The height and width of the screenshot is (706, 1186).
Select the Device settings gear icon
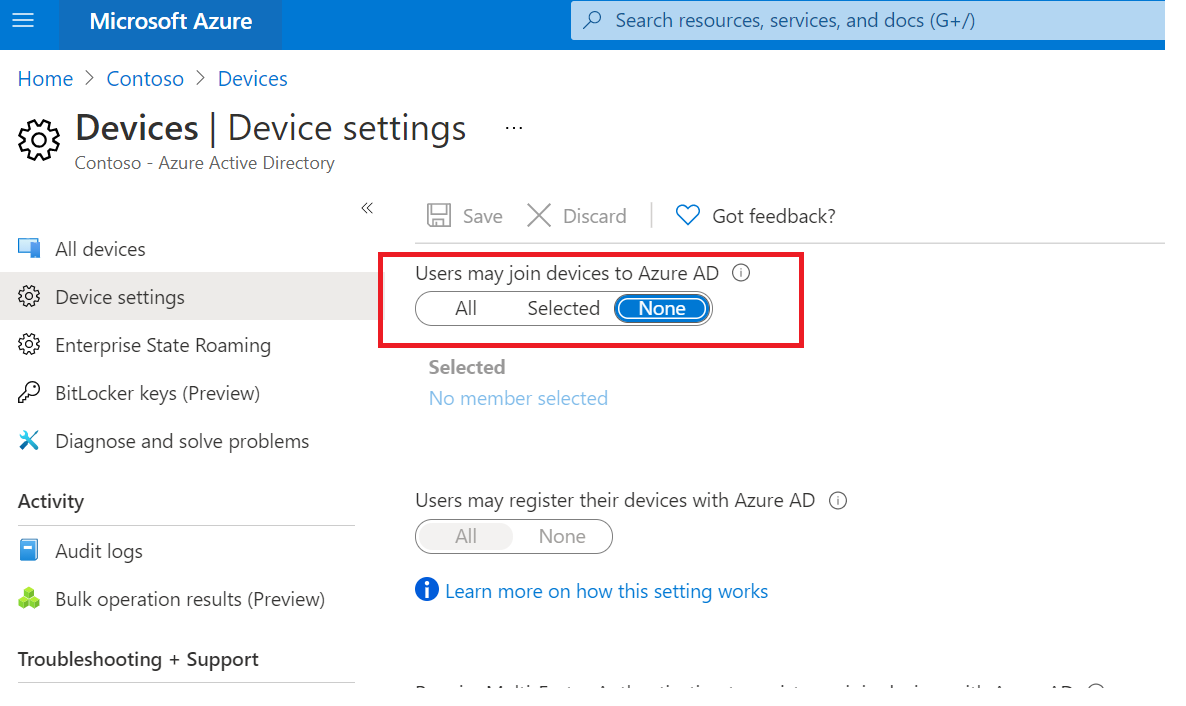(x=30, y=296)
